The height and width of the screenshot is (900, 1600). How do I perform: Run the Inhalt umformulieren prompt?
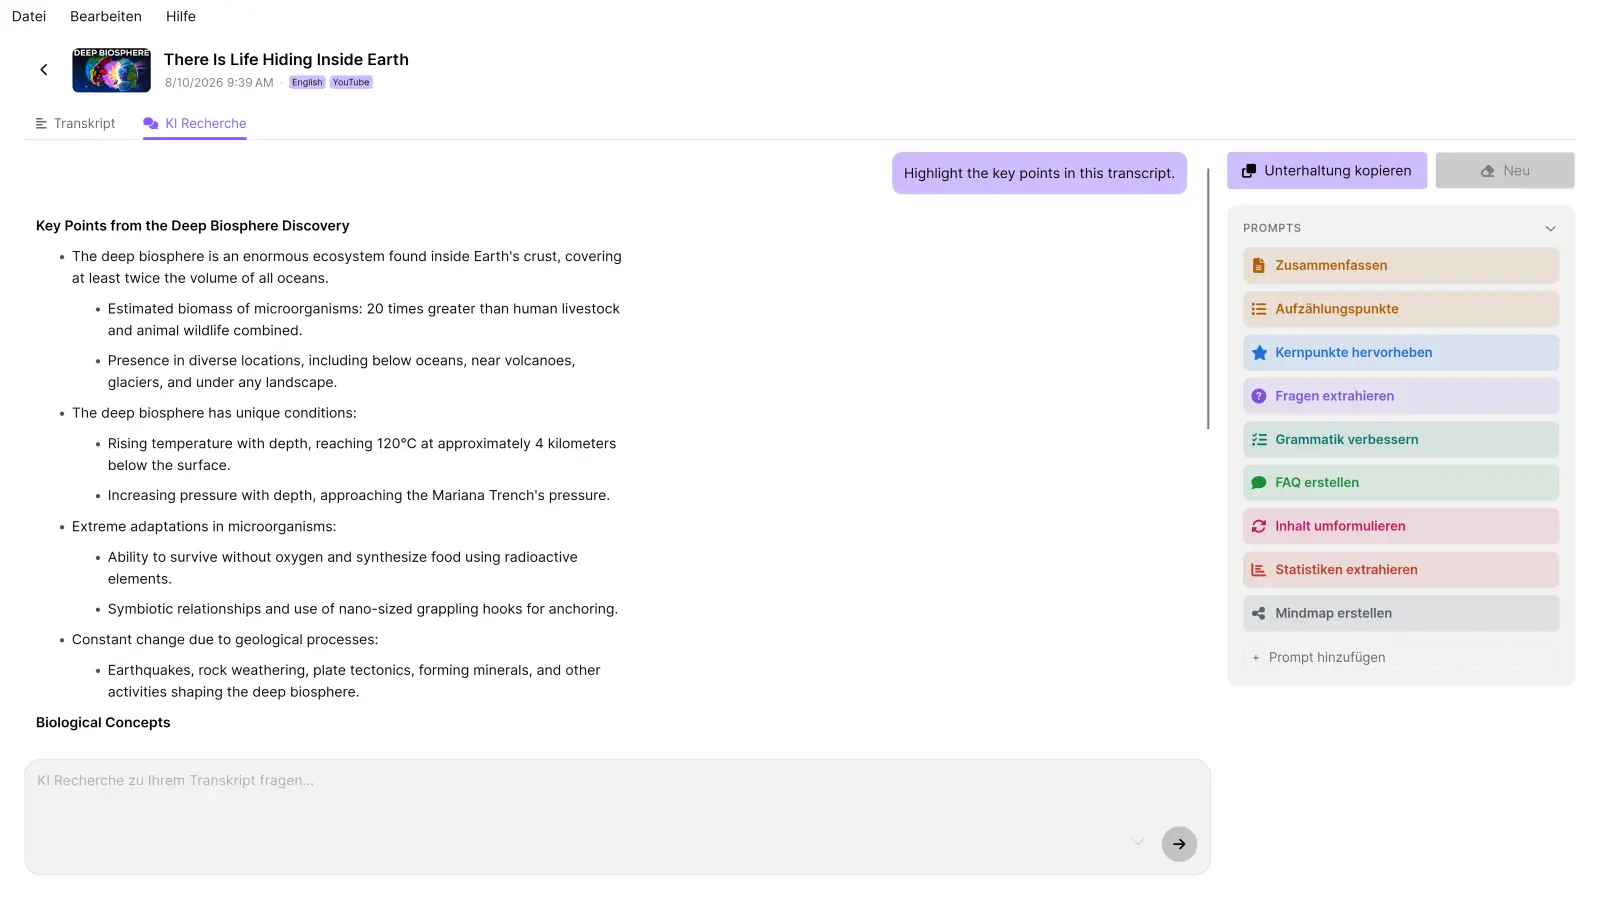coord(1401,526)
